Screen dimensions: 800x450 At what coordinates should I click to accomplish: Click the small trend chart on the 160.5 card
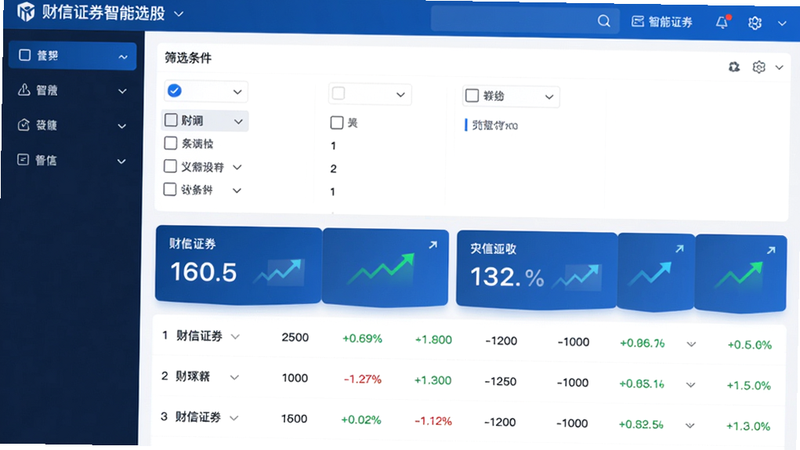pos(279,272)
